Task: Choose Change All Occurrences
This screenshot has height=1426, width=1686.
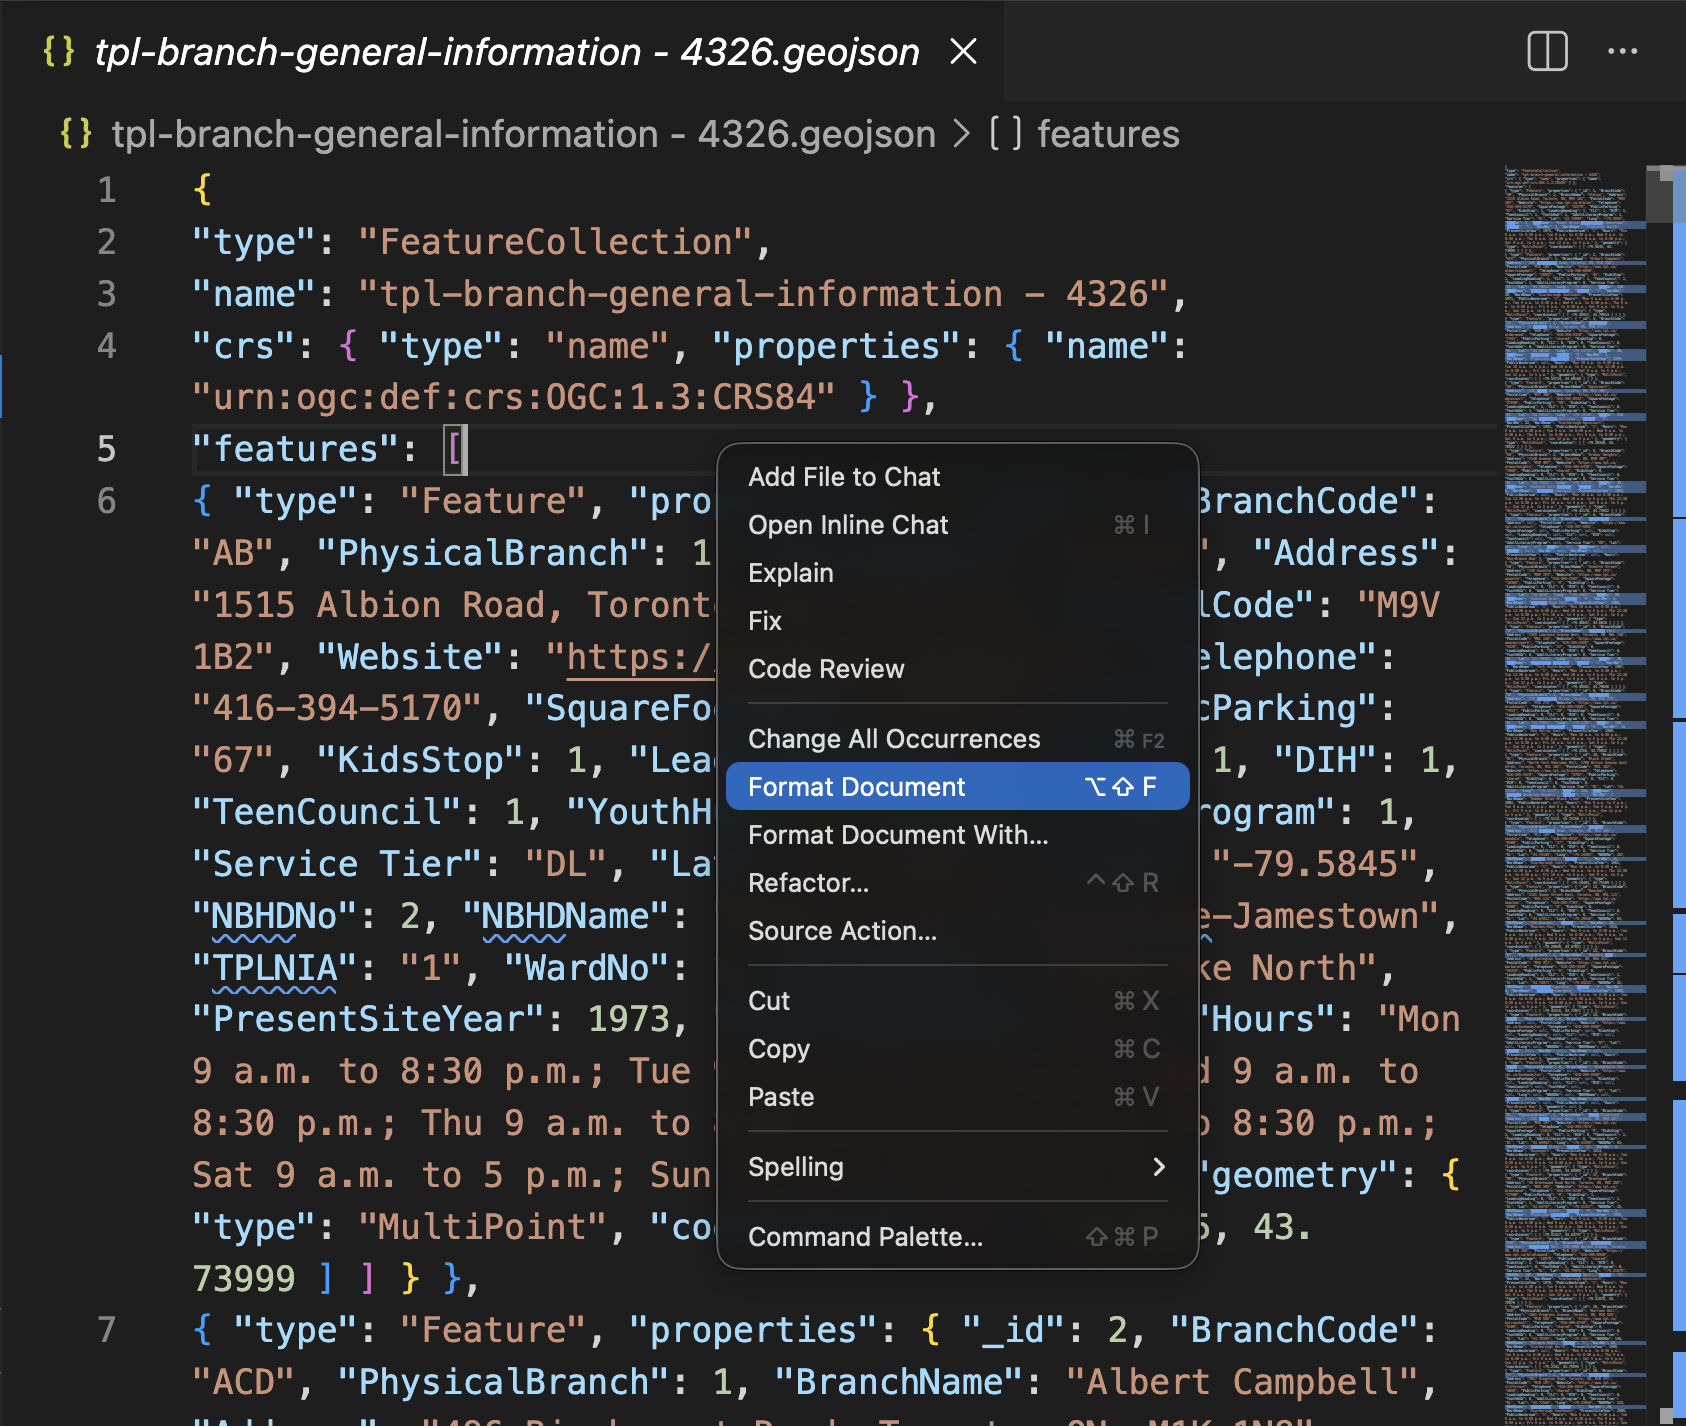Action: (x=957, y=739)
